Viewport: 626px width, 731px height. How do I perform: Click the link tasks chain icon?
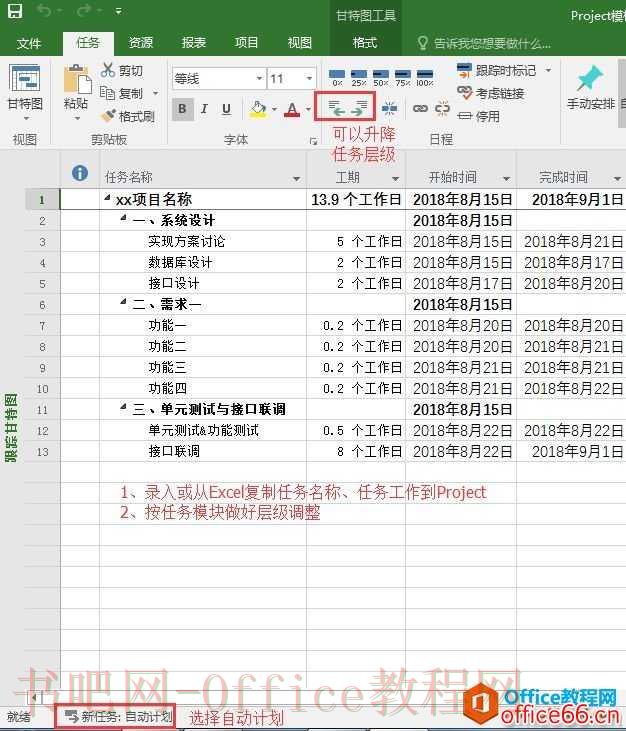tap(420, 109)
